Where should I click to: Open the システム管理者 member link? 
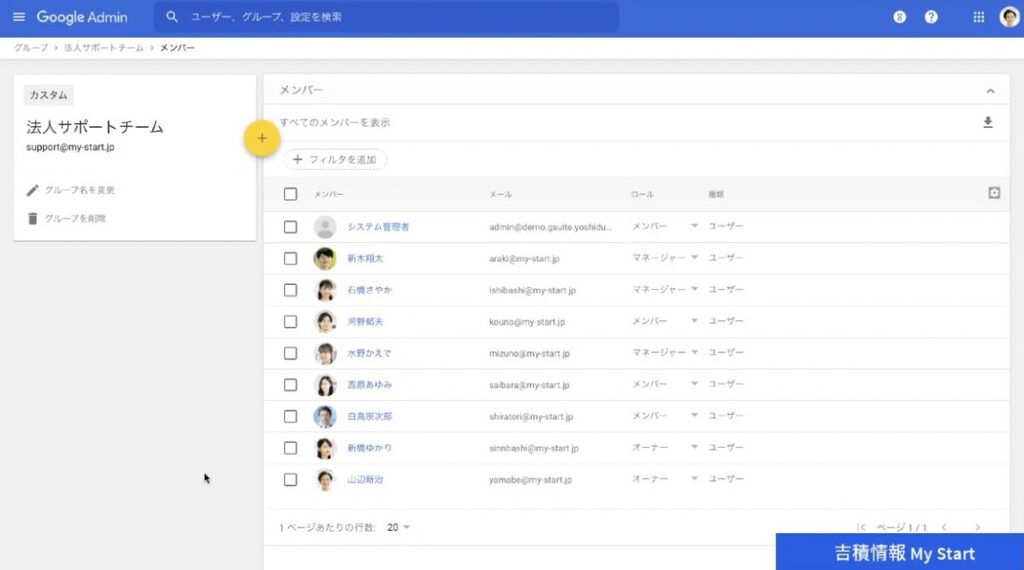378,227
